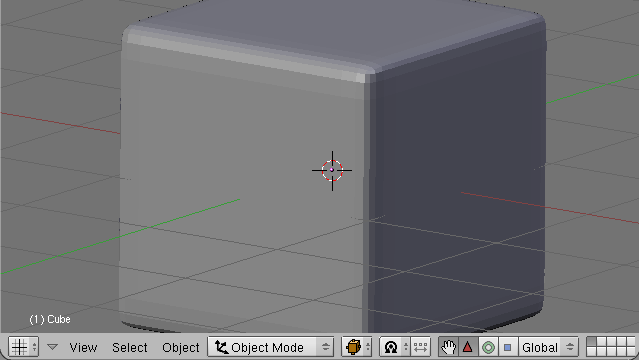The image size is (639, 360).
Task: Toggle the first layer button in top row
Action: coord(591,342)
